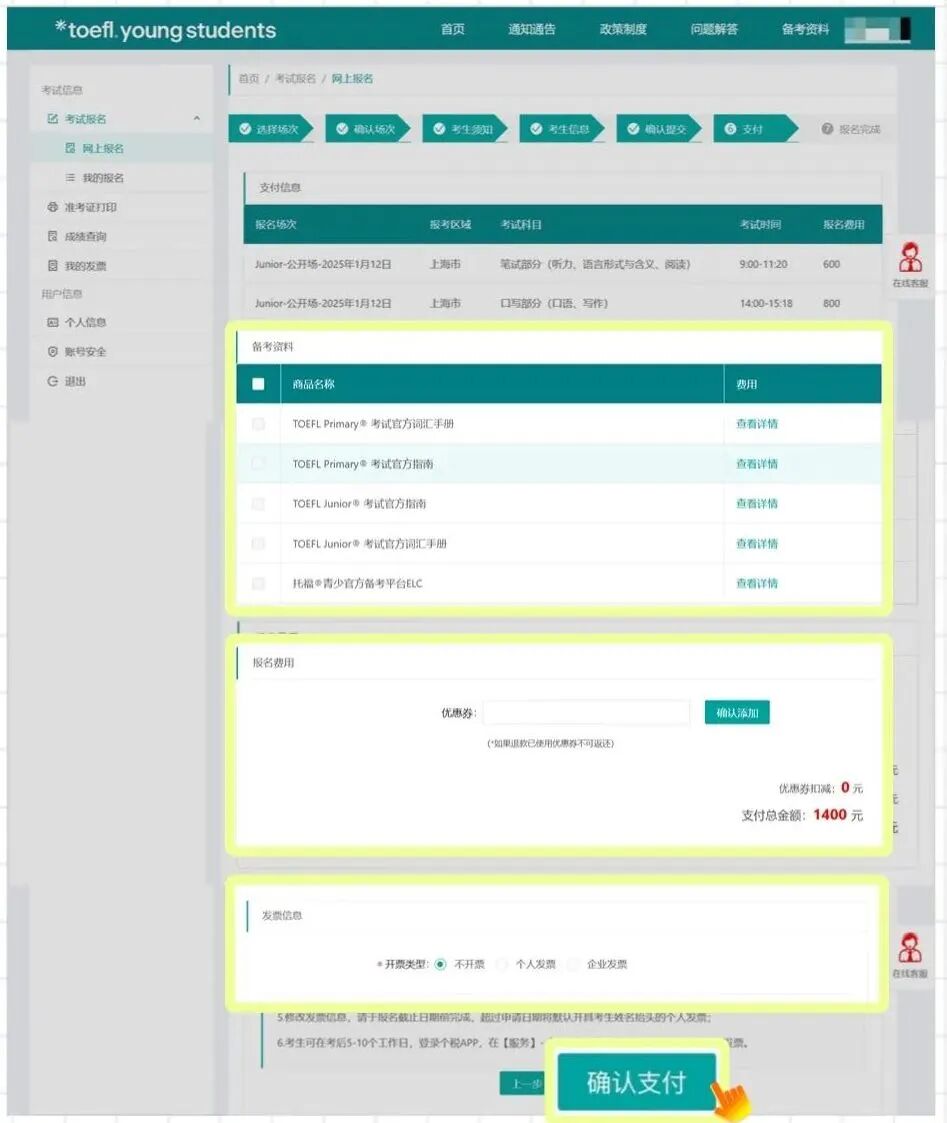947x1123 pixels.
Task: Tick checkbox for 托福青少官方备考平台ELC
Action: [259, 583]
